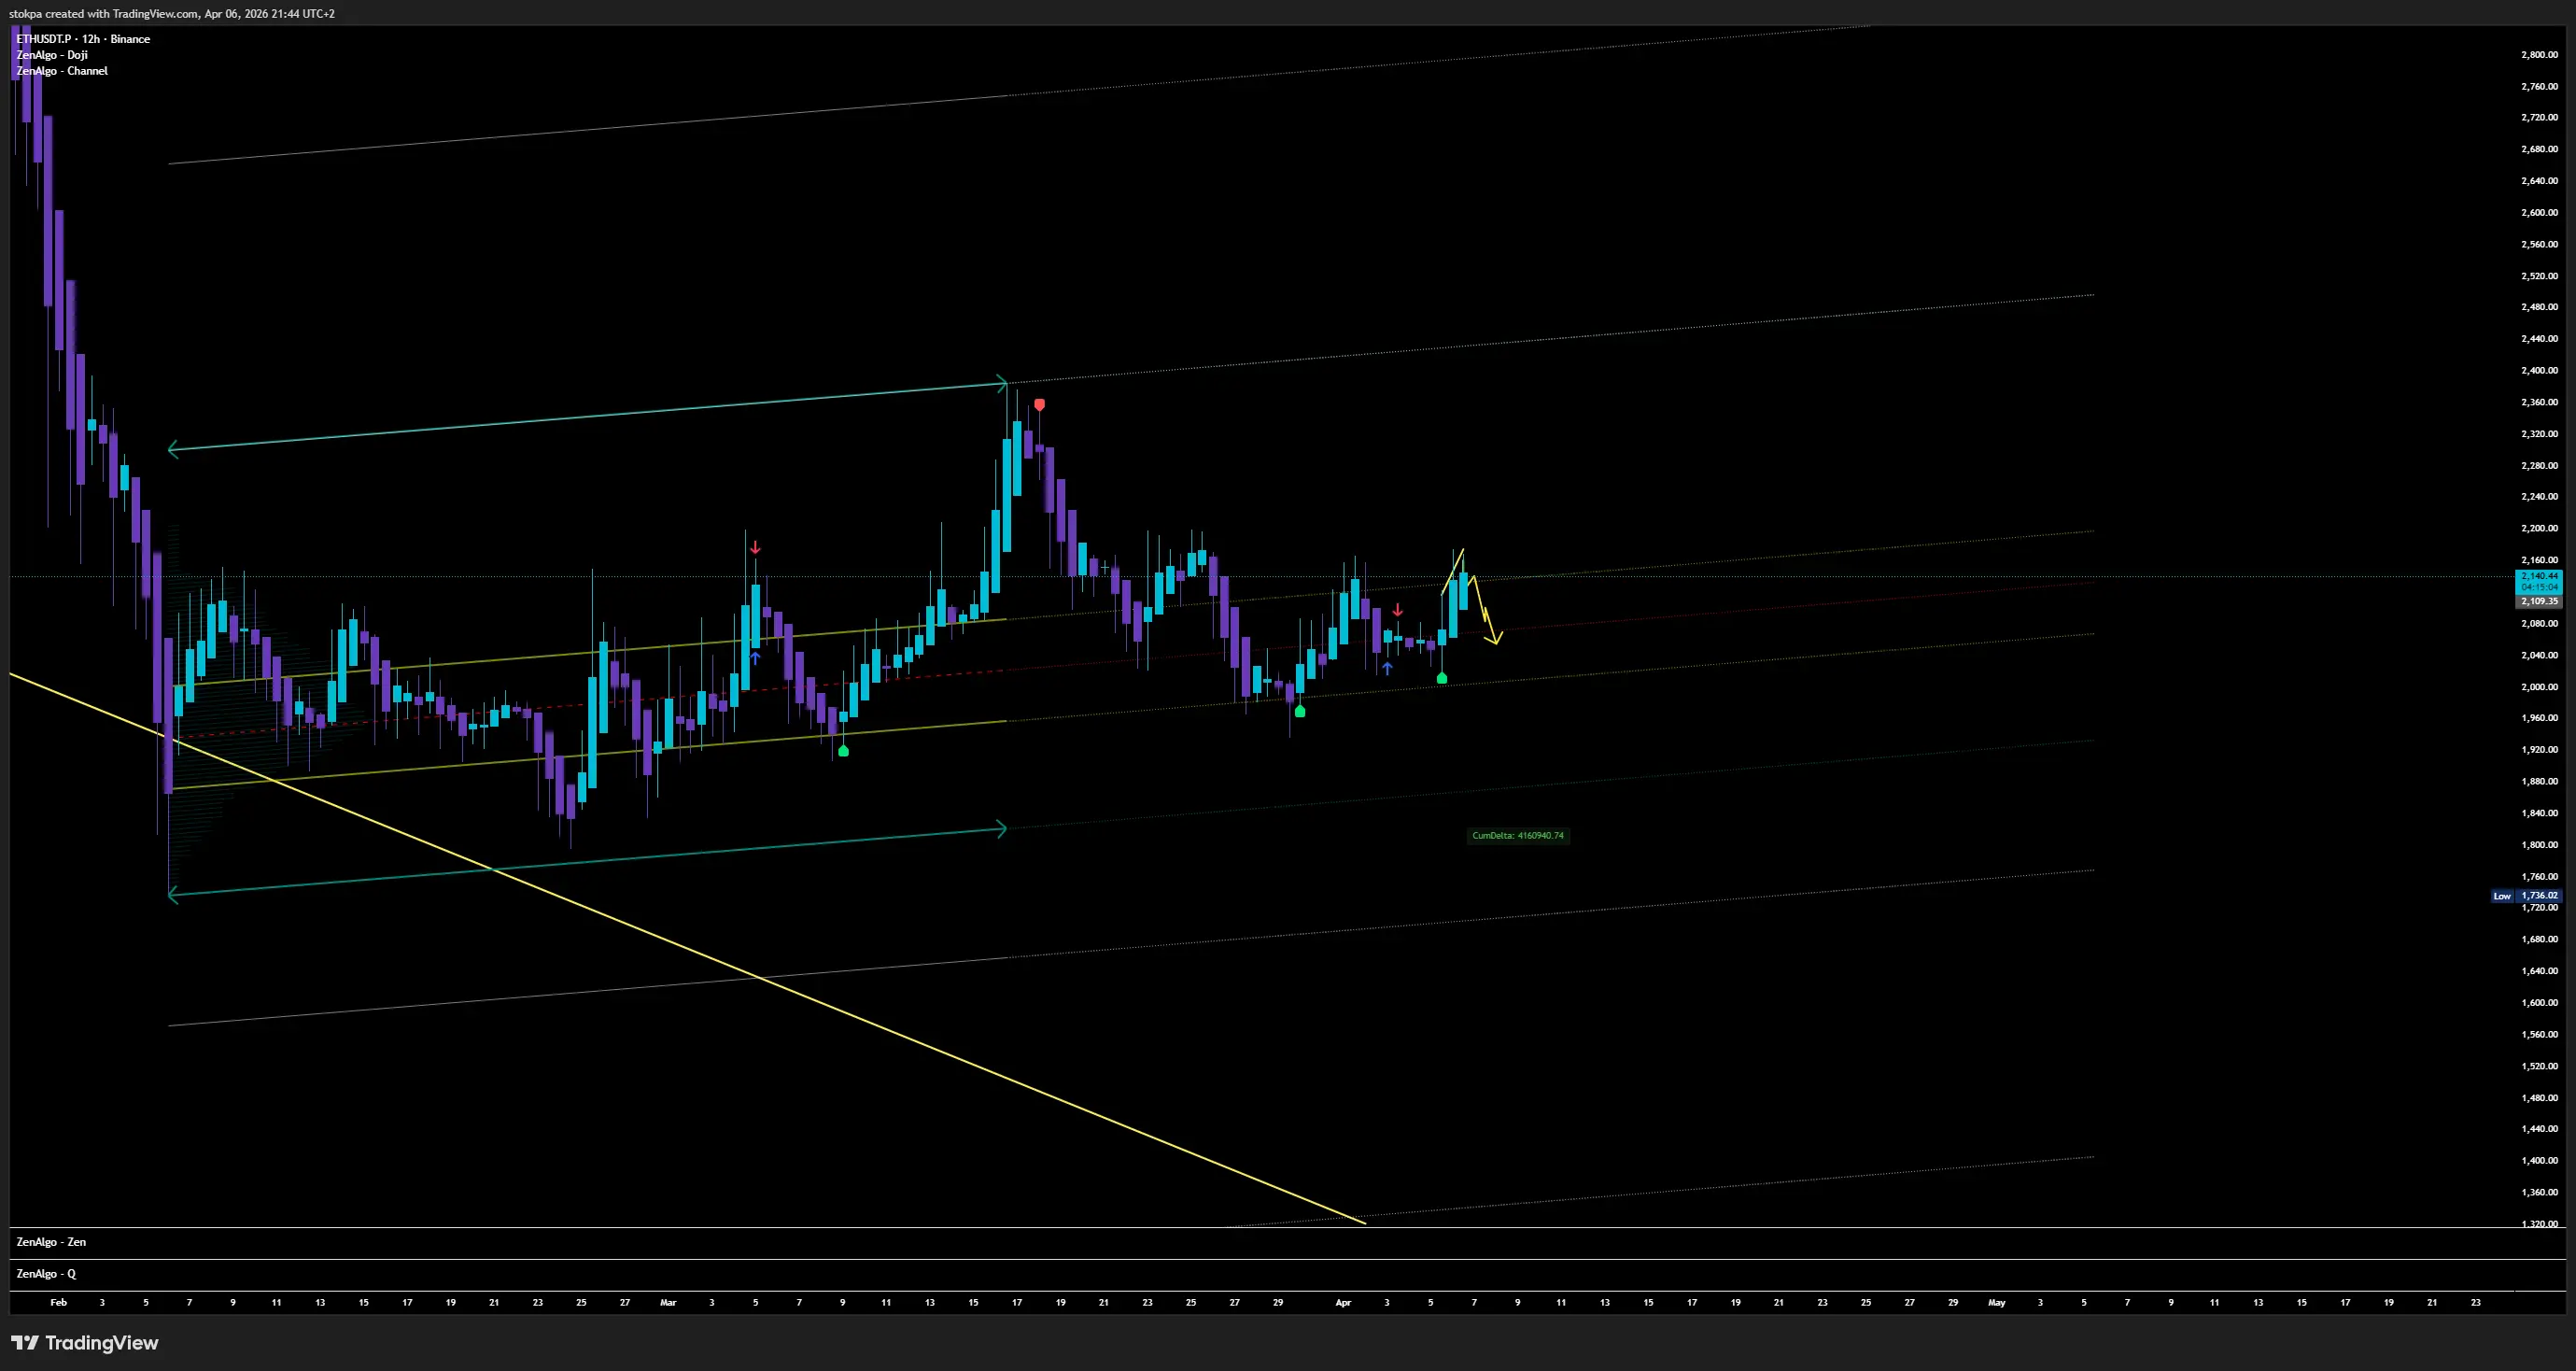Click the blue up arrow below the April 3 candle

tap(1387, 668)
